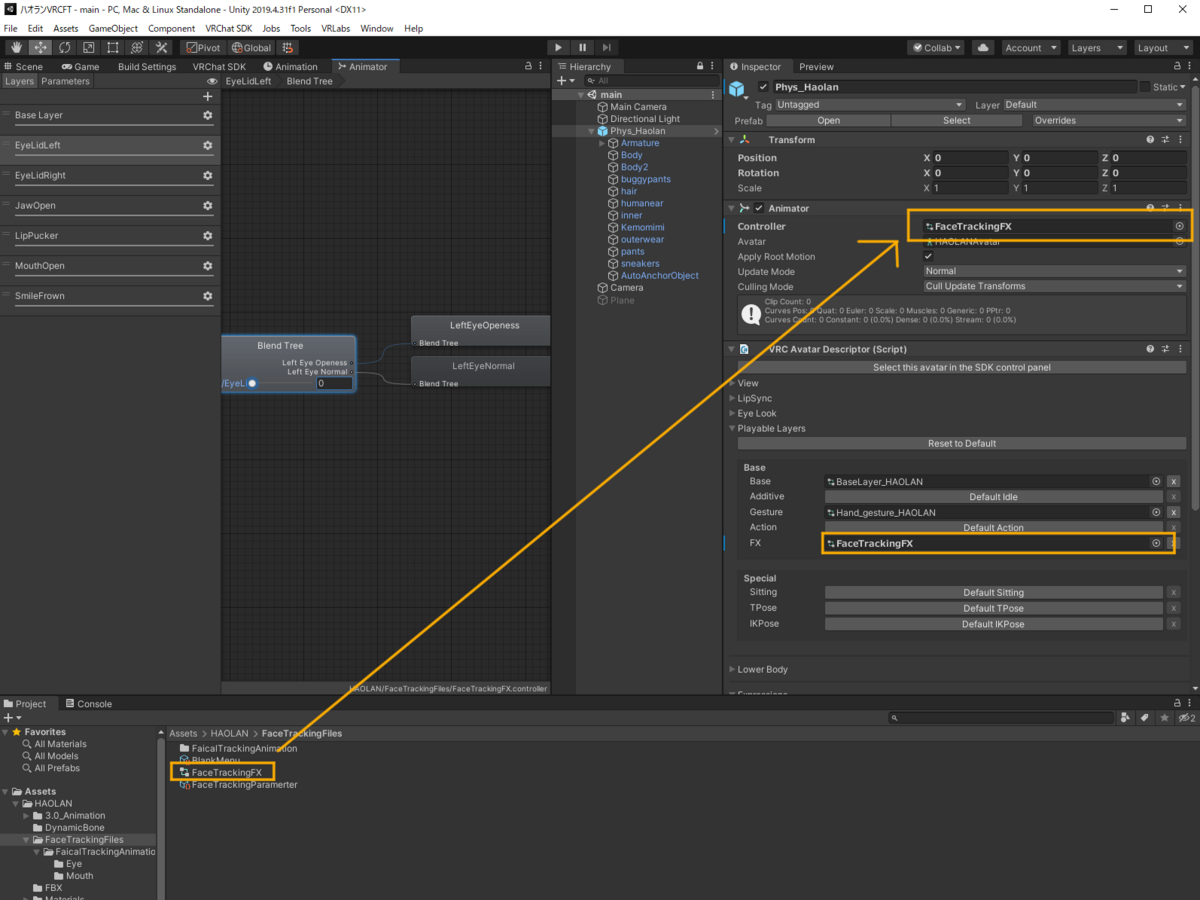Open settings gear for EyeLidLeft layer

[x=208, y=145]
